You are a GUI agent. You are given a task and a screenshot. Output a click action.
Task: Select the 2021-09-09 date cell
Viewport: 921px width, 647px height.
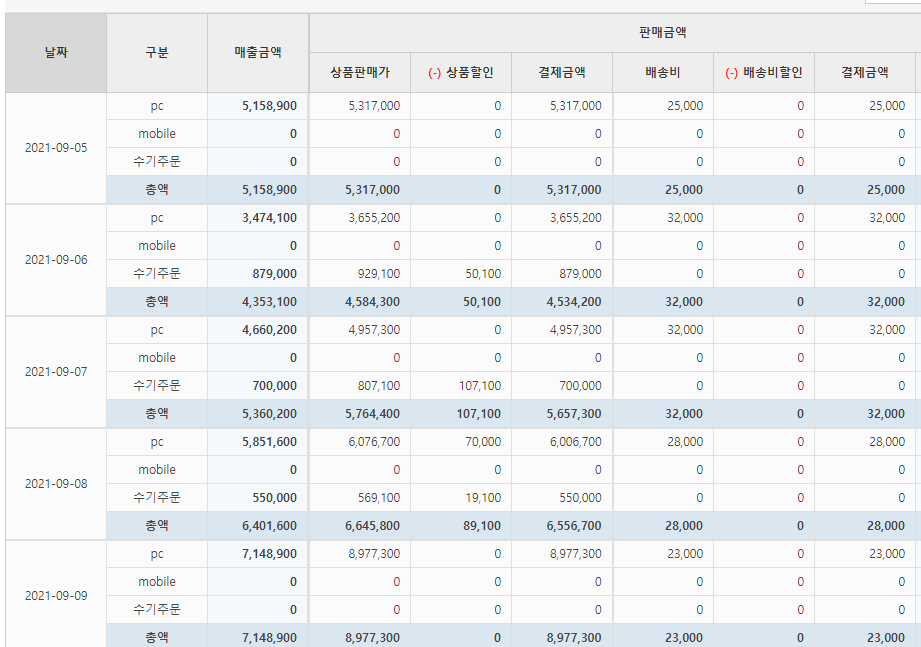click(x=56, y=596)
